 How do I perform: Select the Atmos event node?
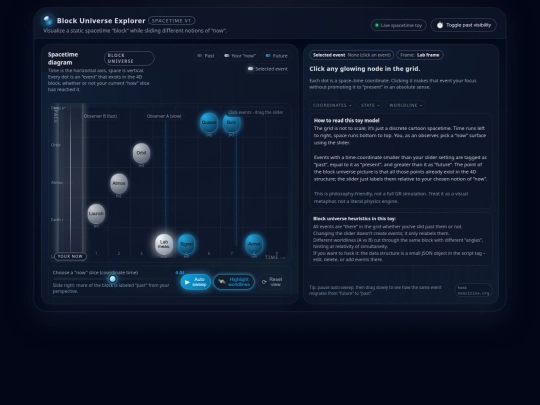[x=119, y=183]
